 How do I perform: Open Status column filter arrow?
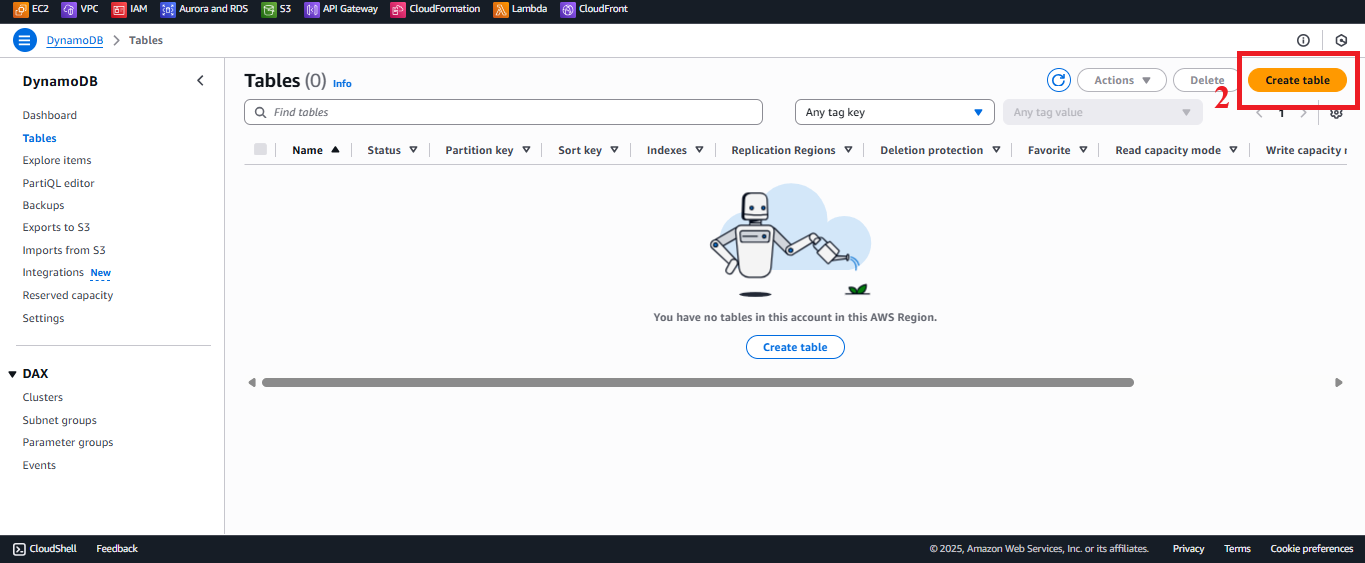point(413,150)
